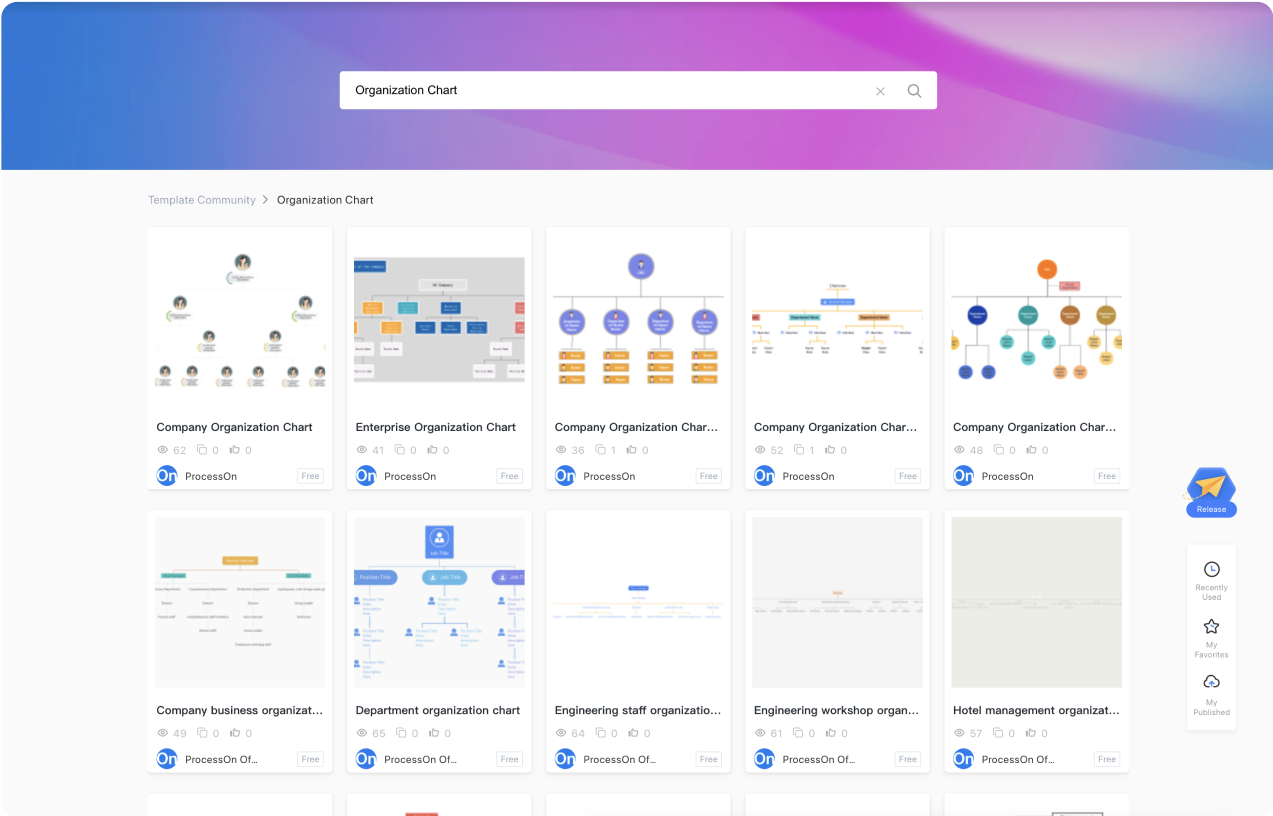
Task: Open Recently Used clock icon
Action: [x=1211, y=569]
